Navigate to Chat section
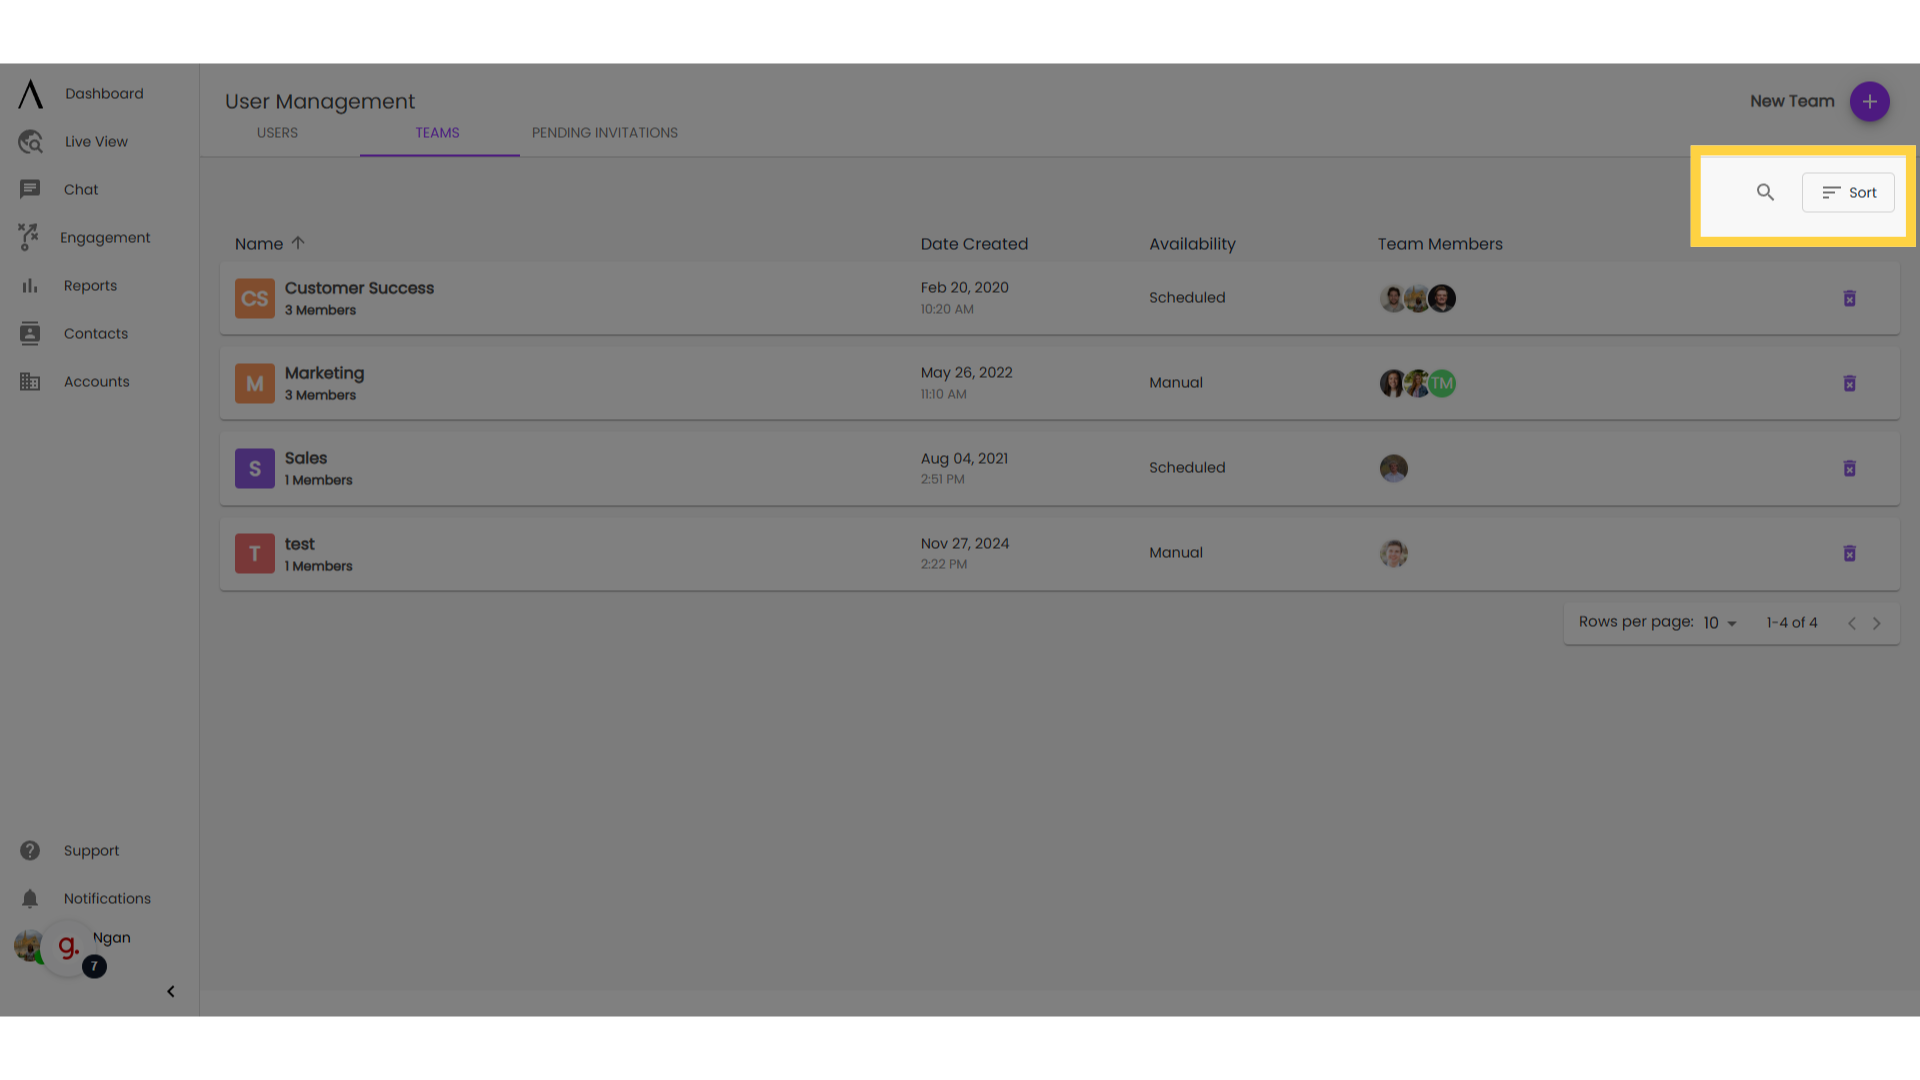This screenshot has height=1080, width=1920. (80, 189)
